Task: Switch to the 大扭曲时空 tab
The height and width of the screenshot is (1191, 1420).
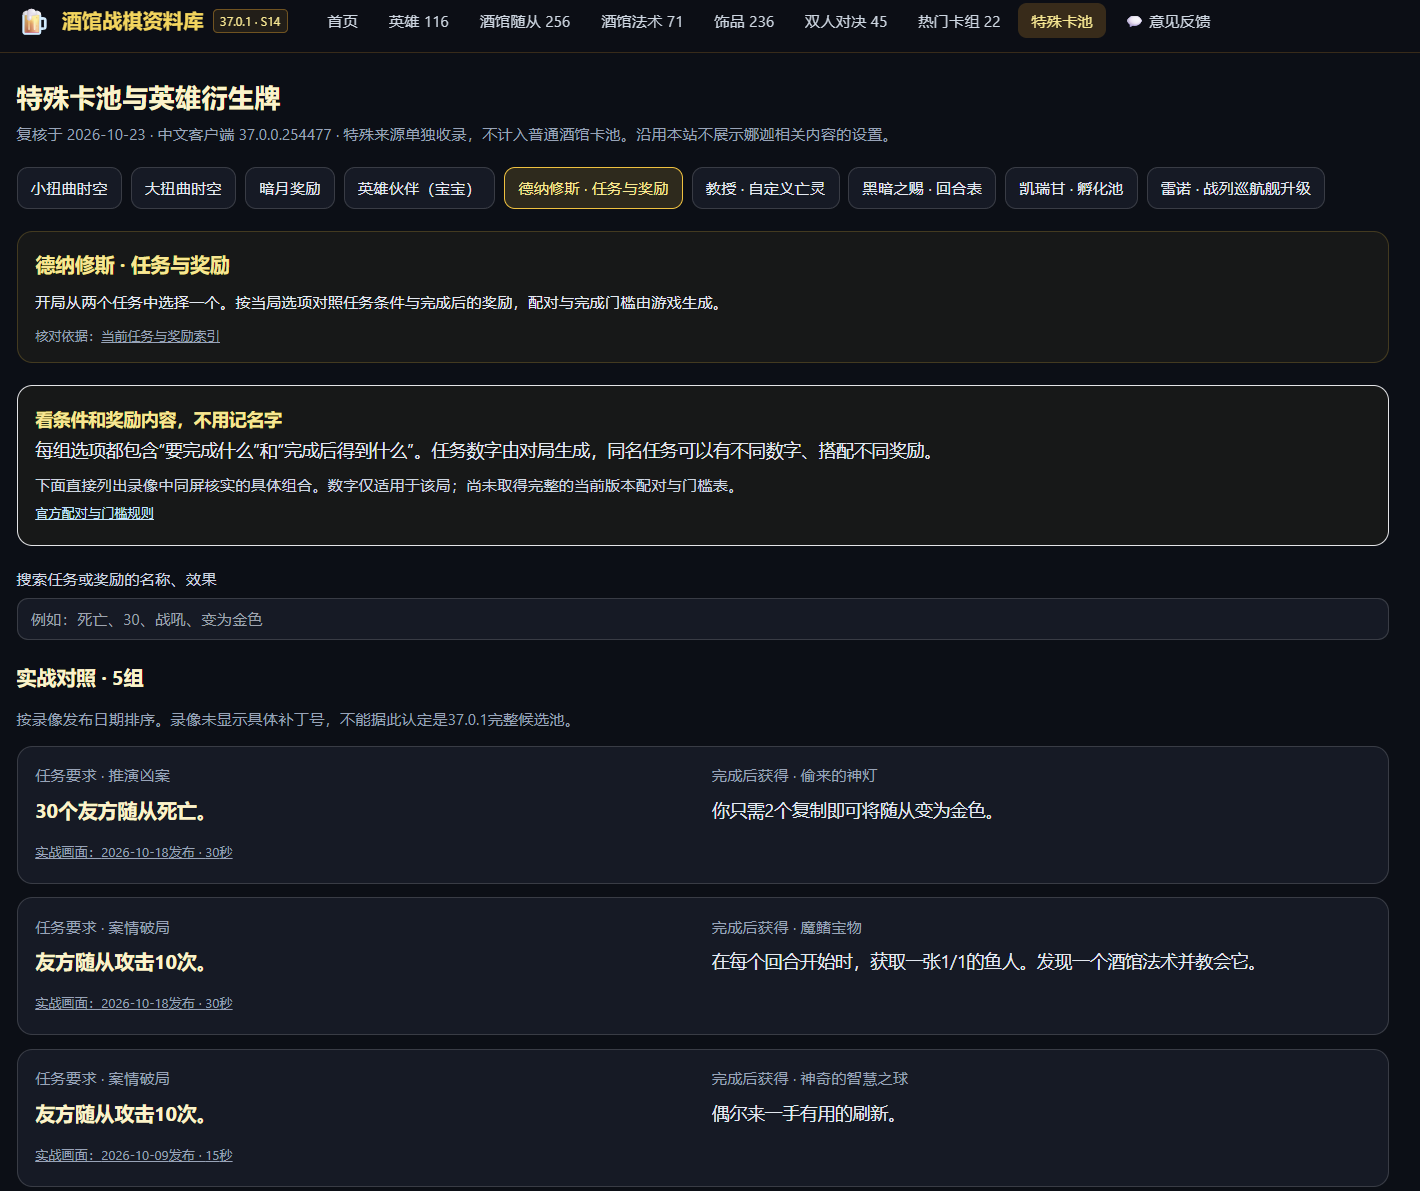Action: pyautogui.click(x=183, y=188)
